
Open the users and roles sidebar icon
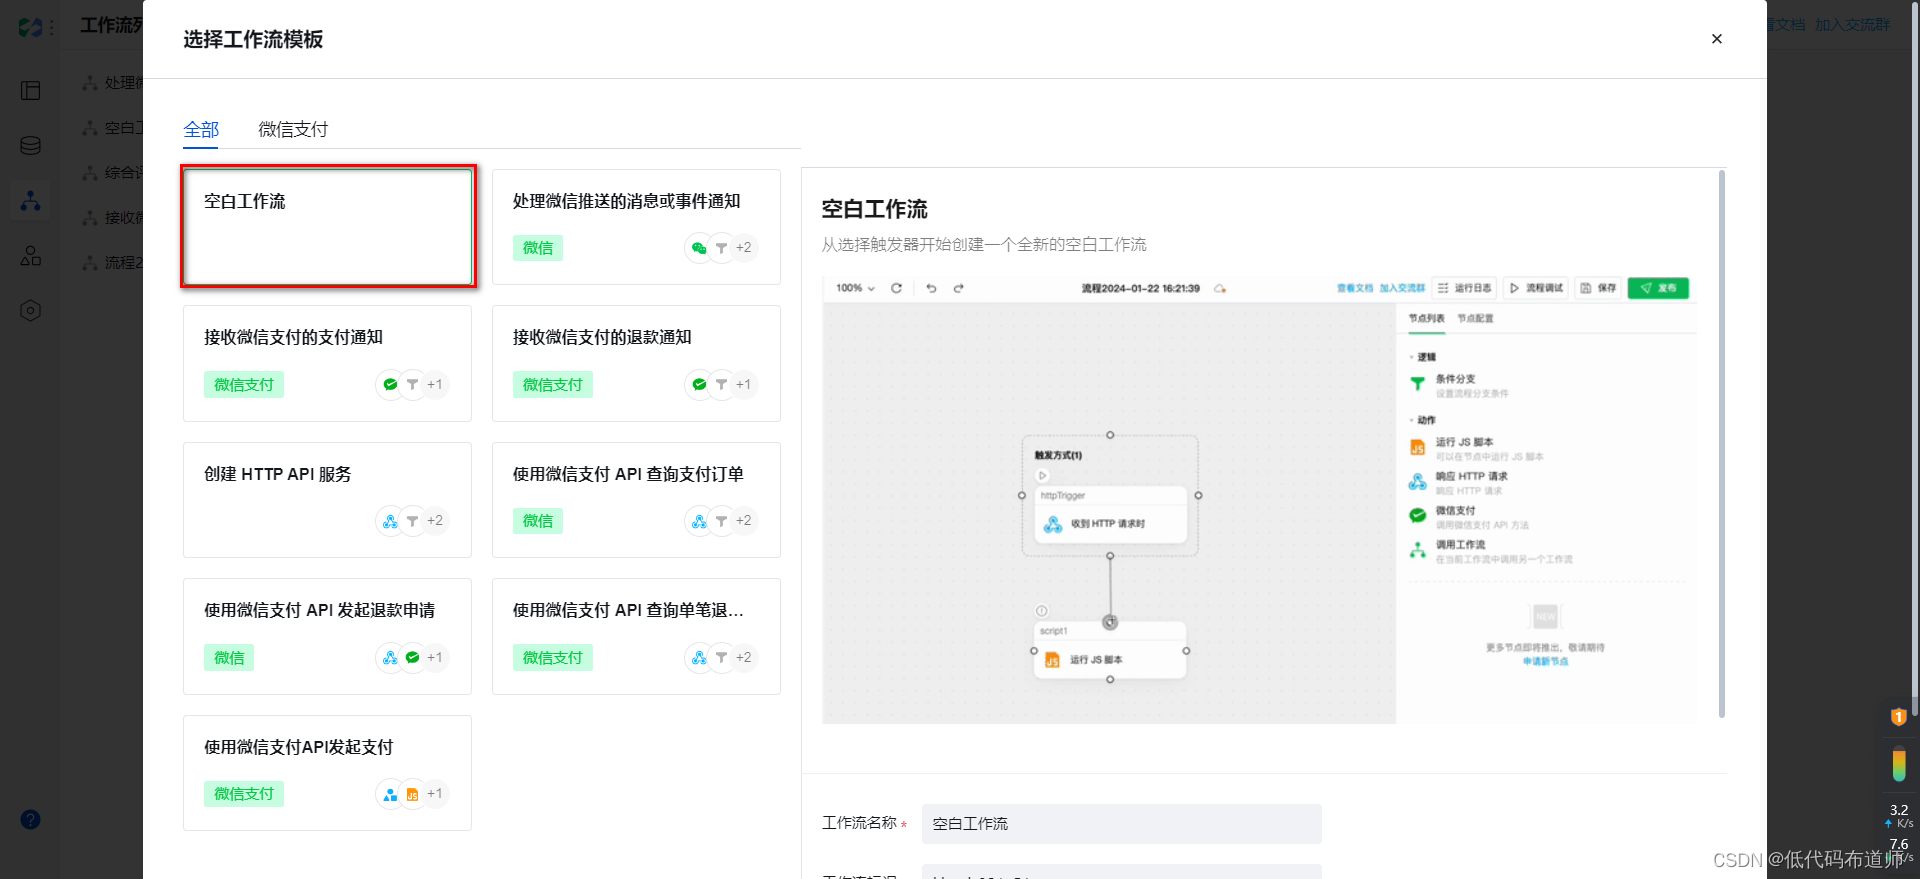pos(31,256)
